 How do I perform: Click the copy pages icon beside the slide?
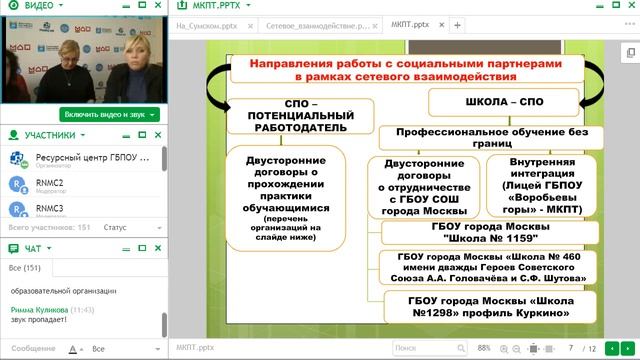631,53
